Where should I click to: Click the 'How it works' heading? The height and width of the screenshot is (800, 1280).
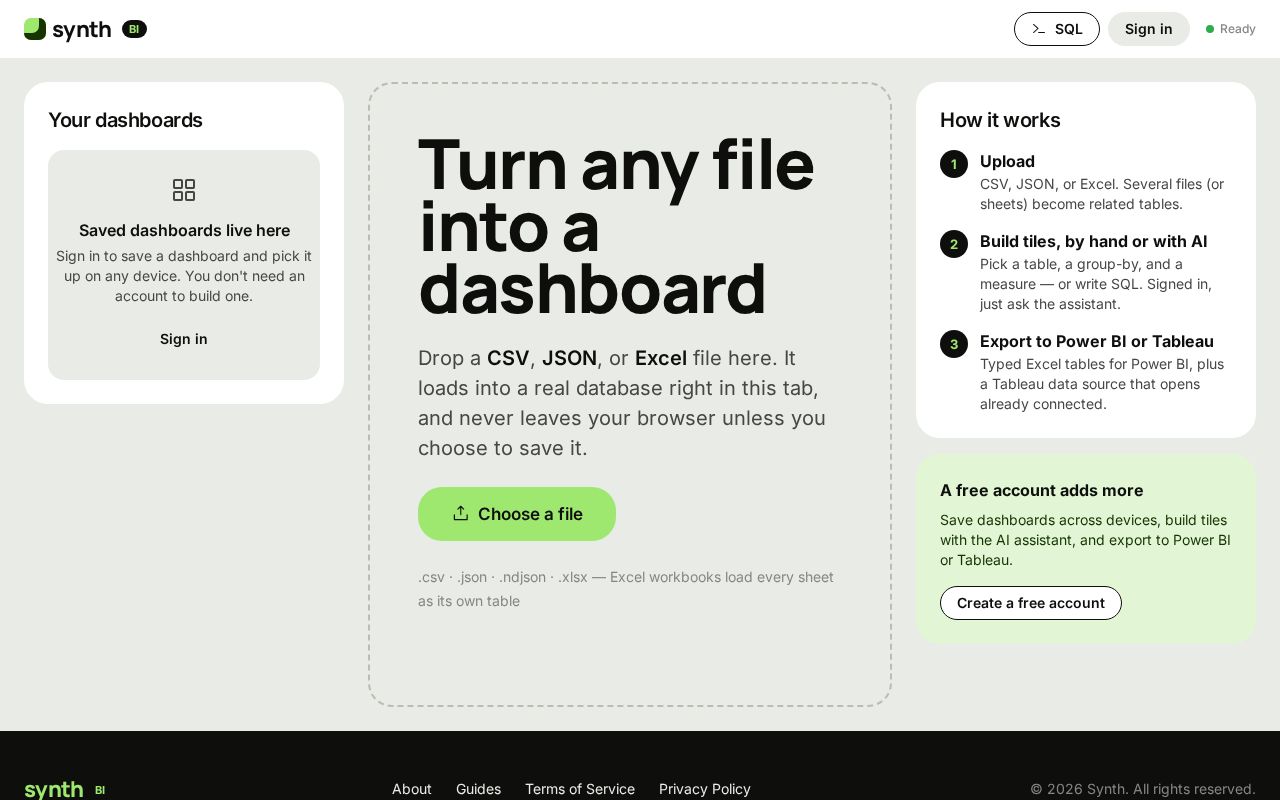1000,120
